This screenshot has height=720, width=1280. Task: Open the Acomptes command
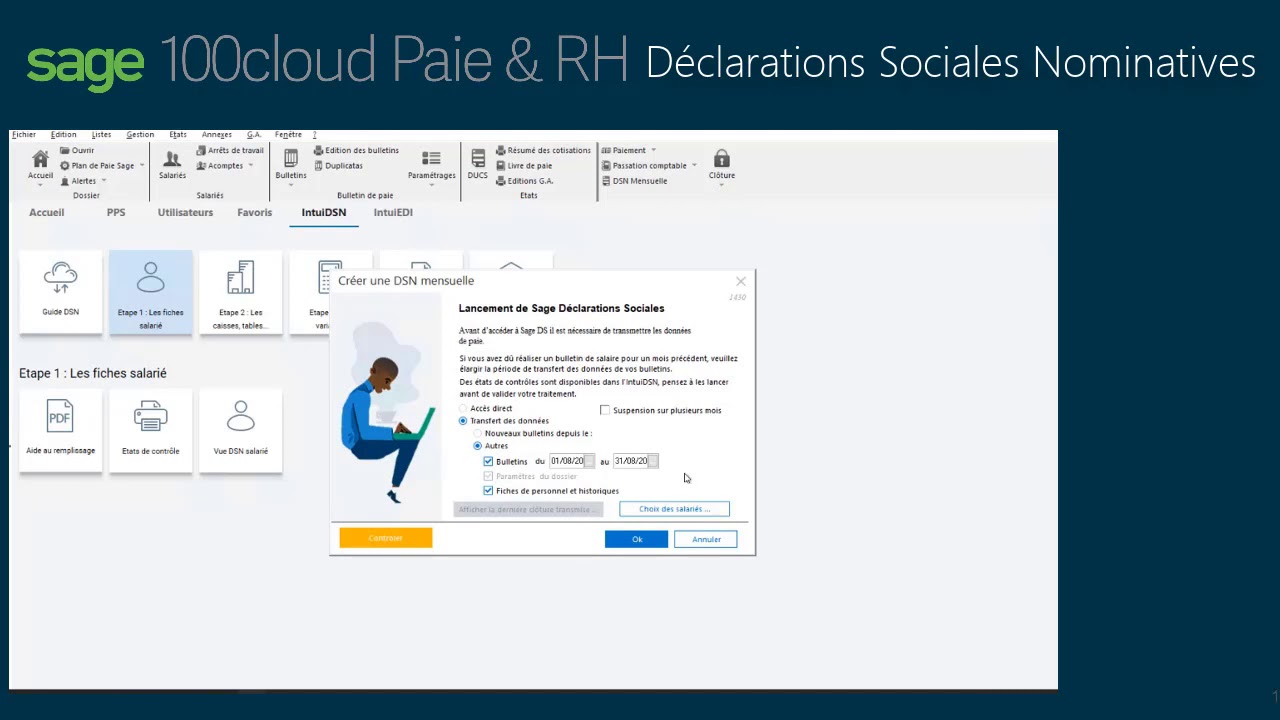click(220, 166)
